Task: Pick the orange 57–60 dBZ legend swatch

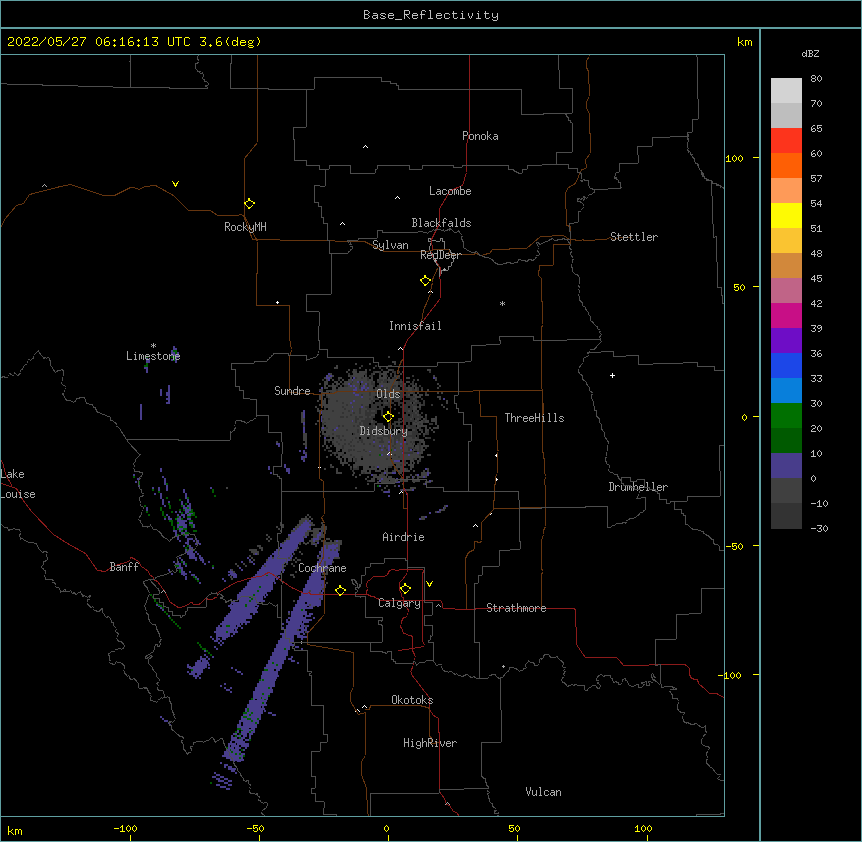Action: coord(786,165)
